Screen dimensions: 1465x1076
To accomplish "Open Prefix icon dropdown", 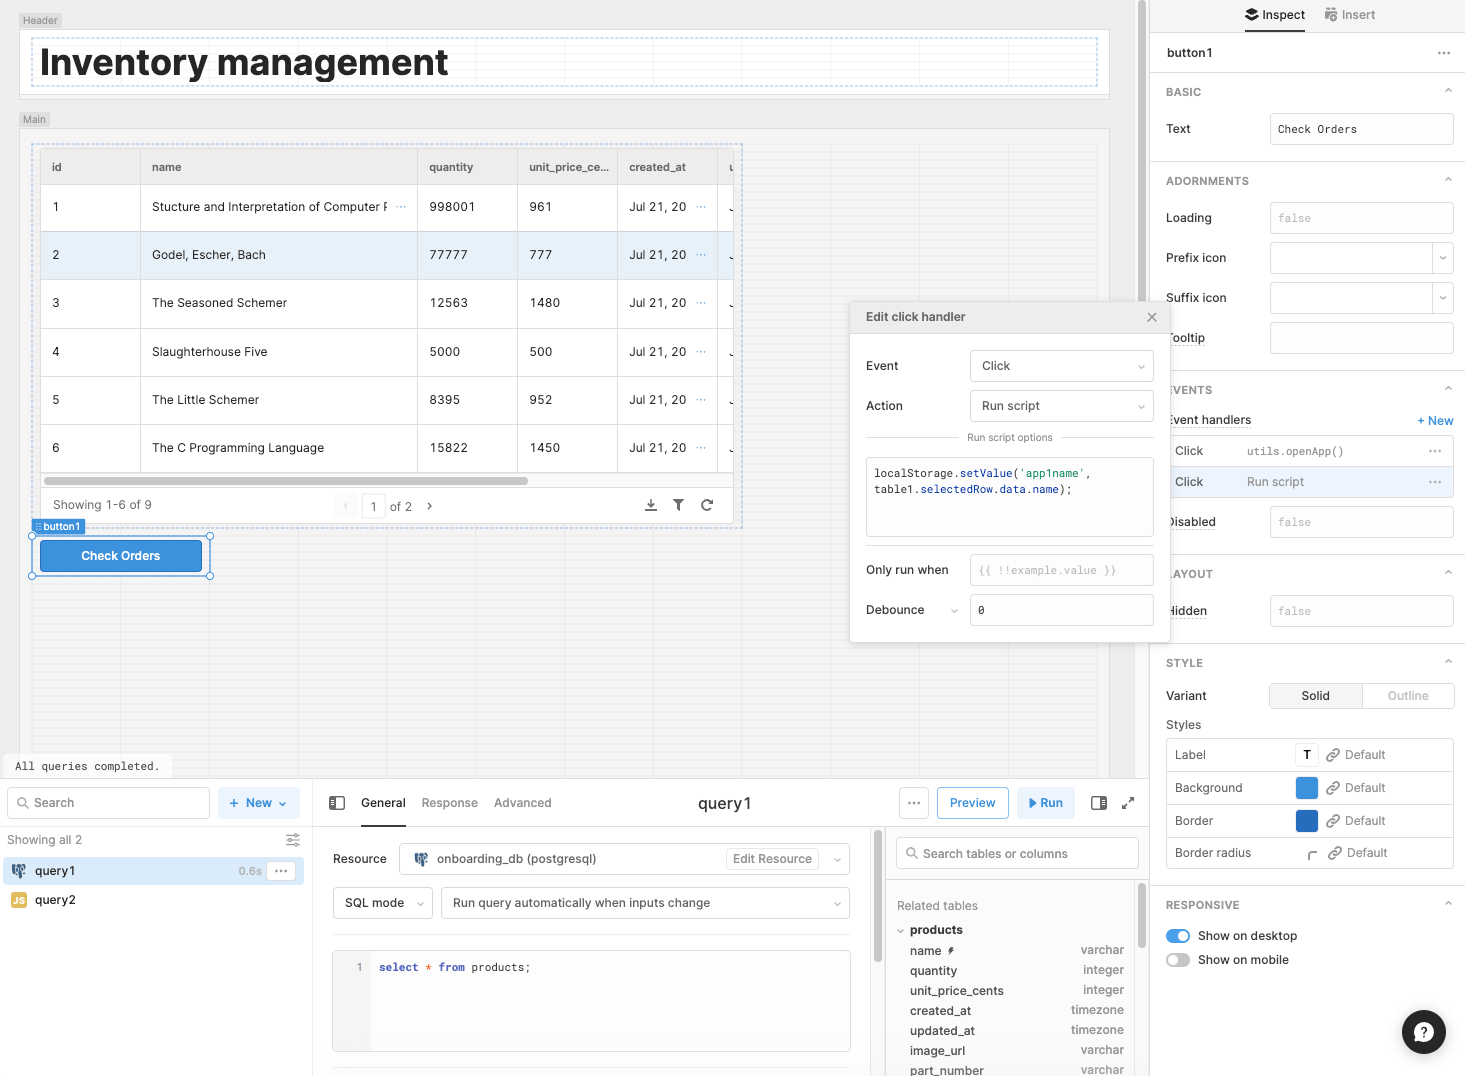I will coord(1443,258).
